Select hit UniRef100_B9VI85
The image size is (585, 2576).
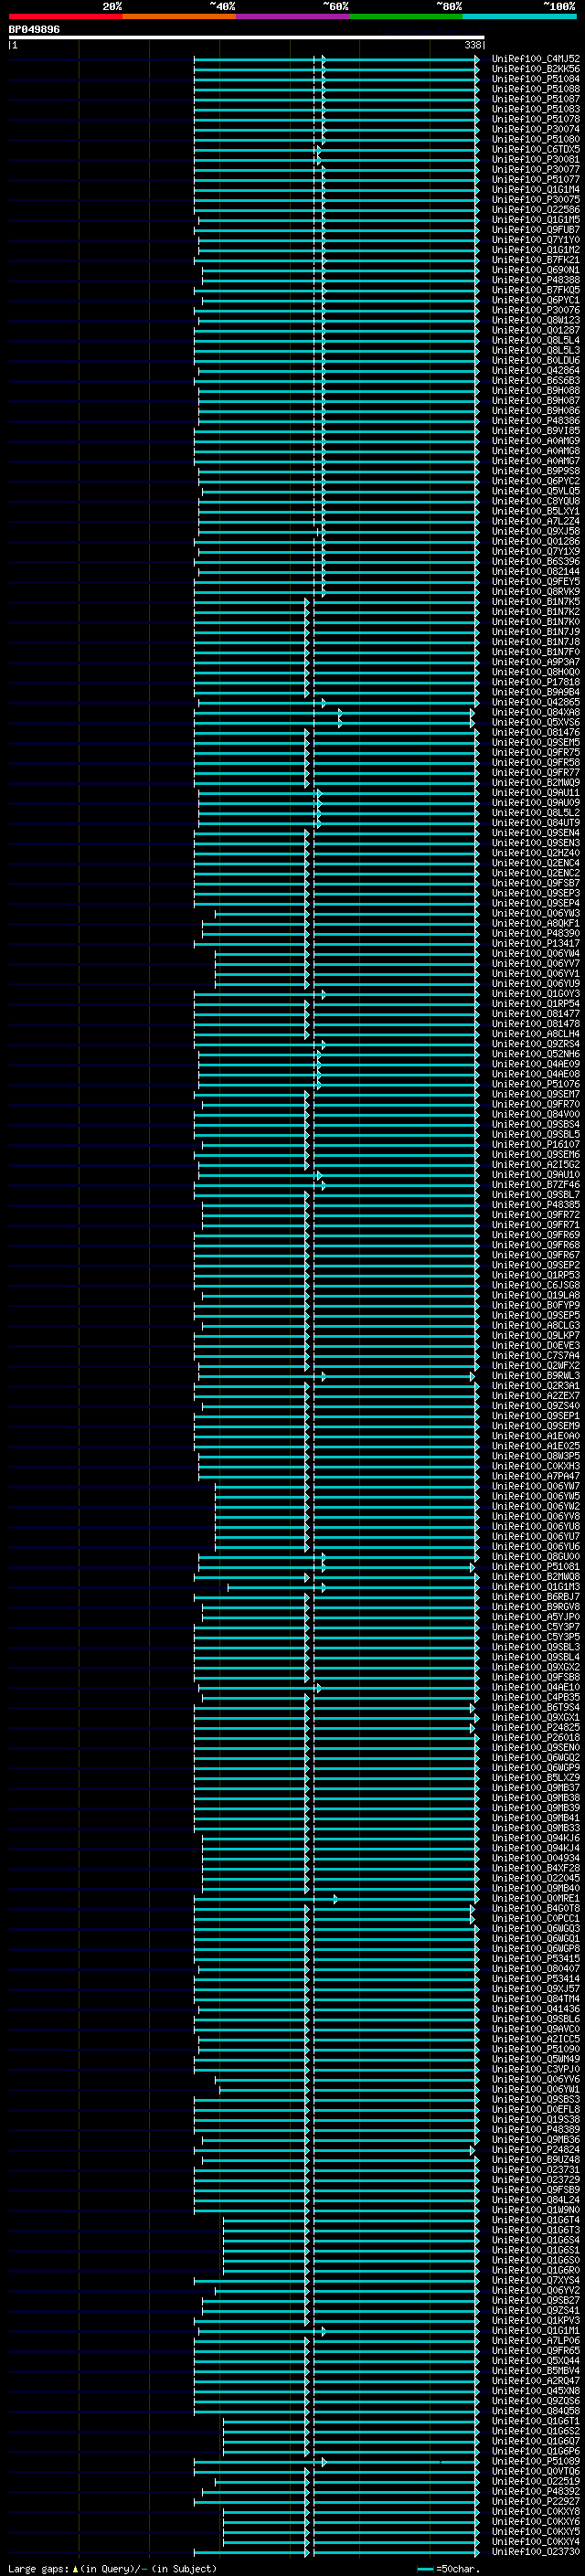click(x=536, y=431)
